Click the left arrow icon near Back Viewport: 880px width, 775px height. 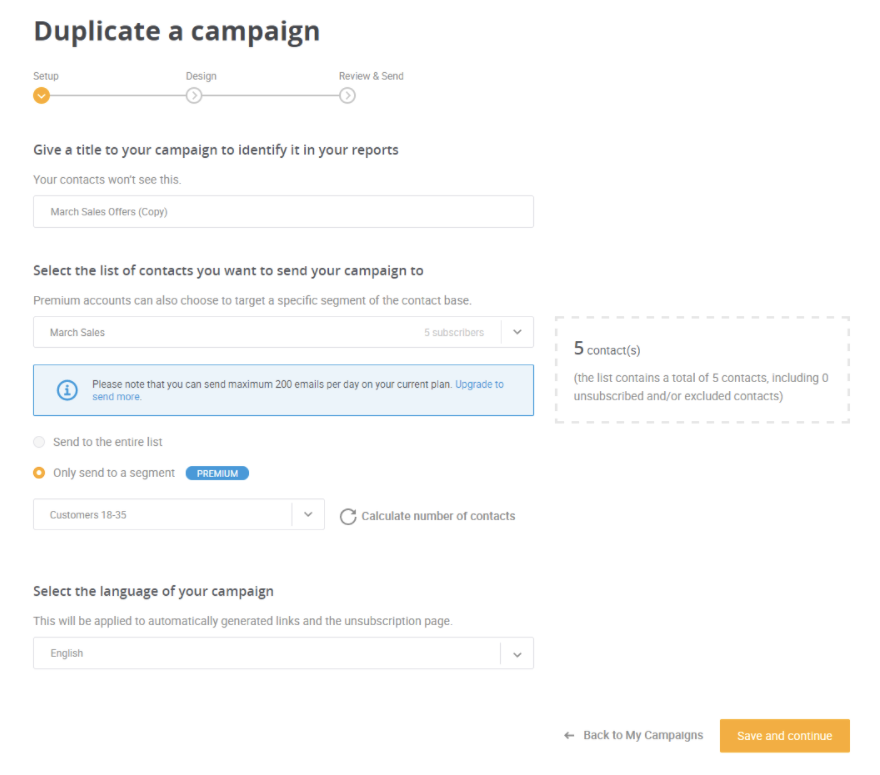coord(569,735)
